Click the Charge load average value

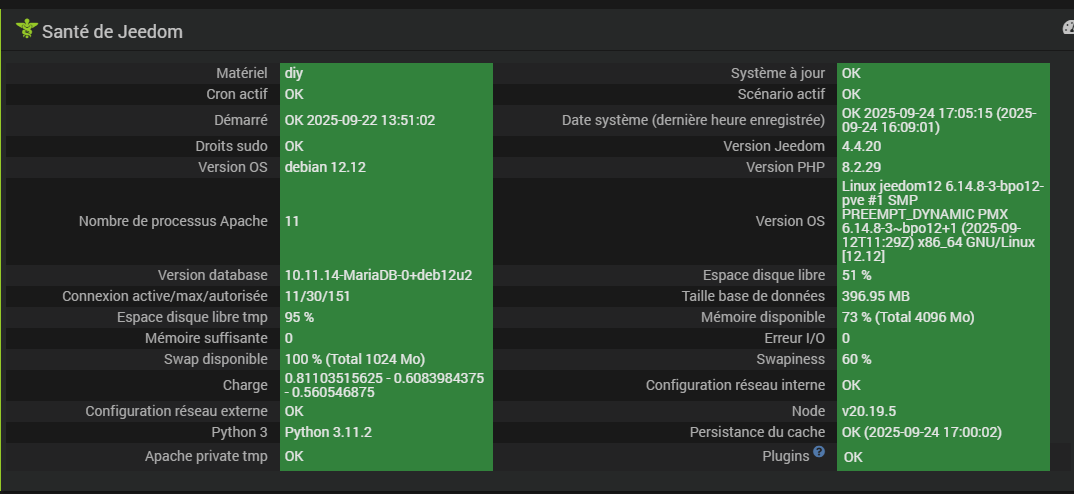(385, 385)
